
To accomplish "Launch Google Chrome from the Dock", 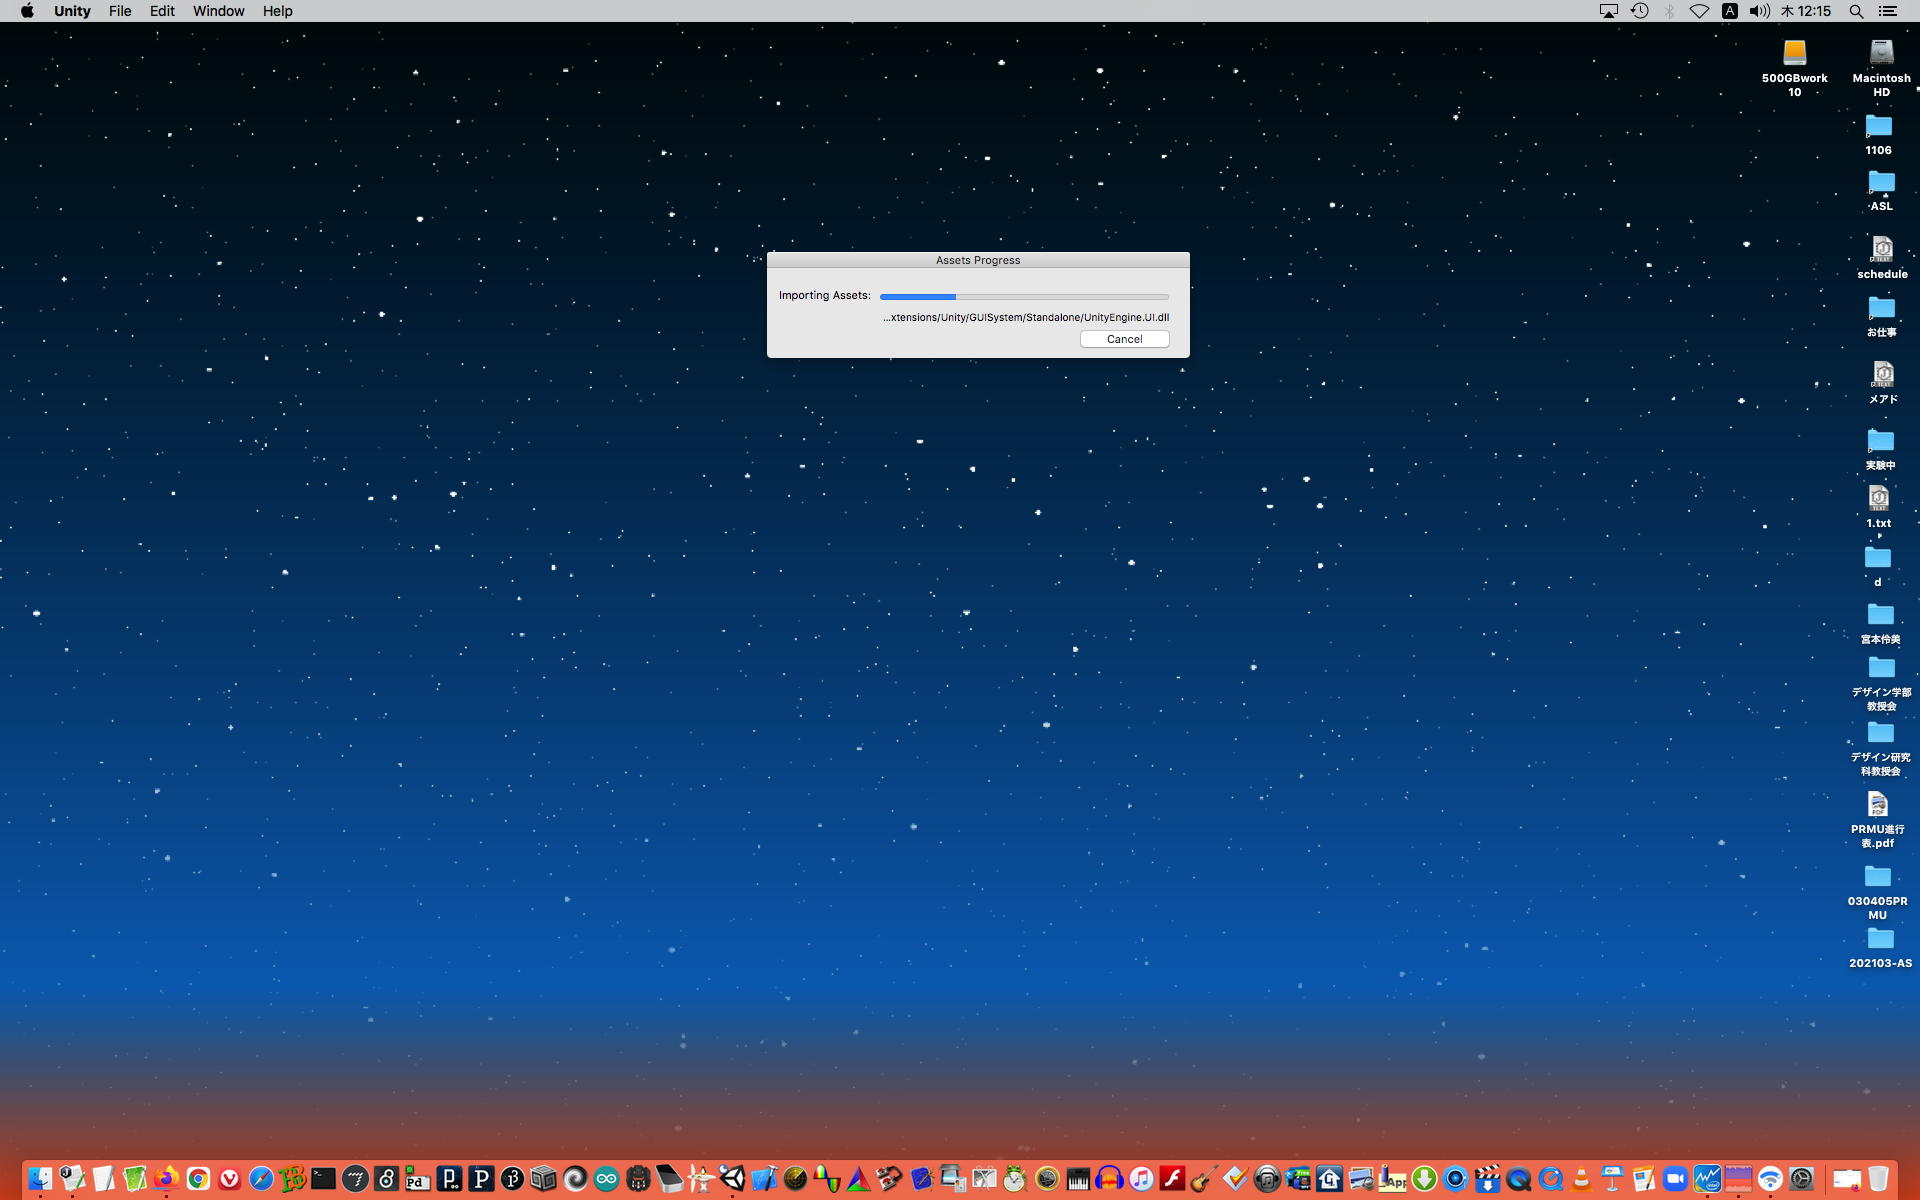I will (x=198, y=1179).
